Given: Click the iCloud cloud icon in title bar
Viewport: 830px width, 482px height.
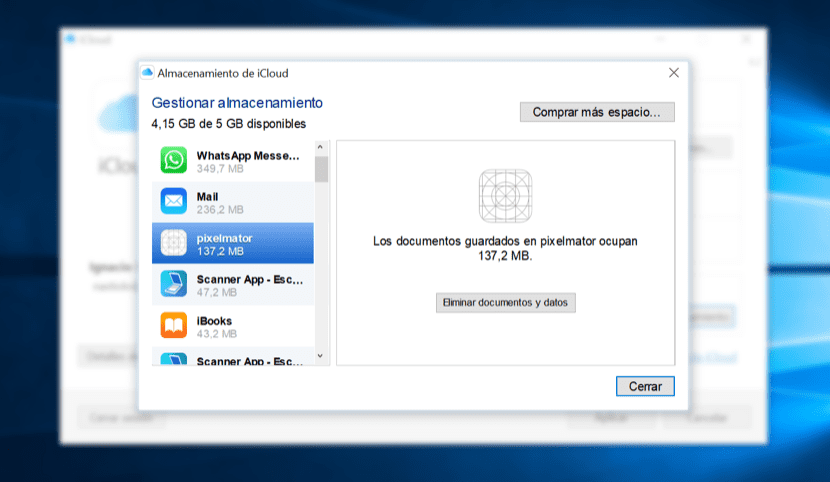Looking at the screenshot, I should pyautogui.click(x=148, y=72).
